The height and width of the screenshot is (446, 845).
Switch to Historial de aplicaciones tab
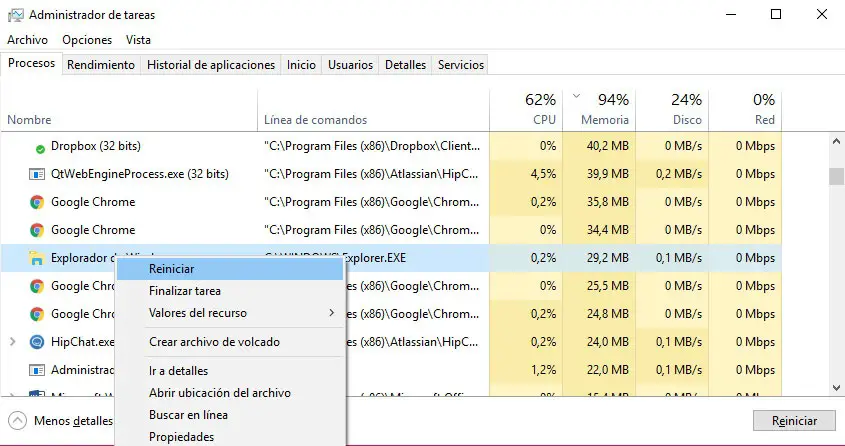coord(211,65)
